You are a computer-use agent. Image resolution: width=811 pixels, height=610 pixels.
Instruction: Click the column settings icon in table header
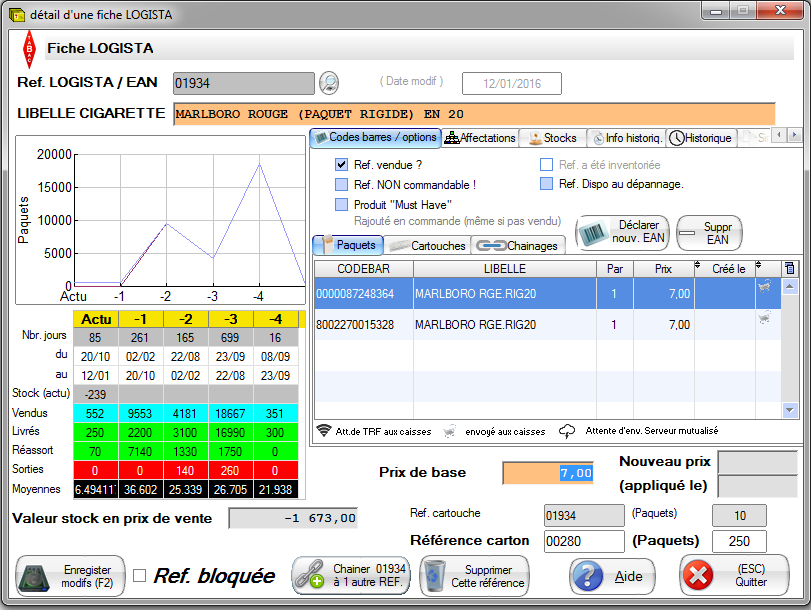790,268
